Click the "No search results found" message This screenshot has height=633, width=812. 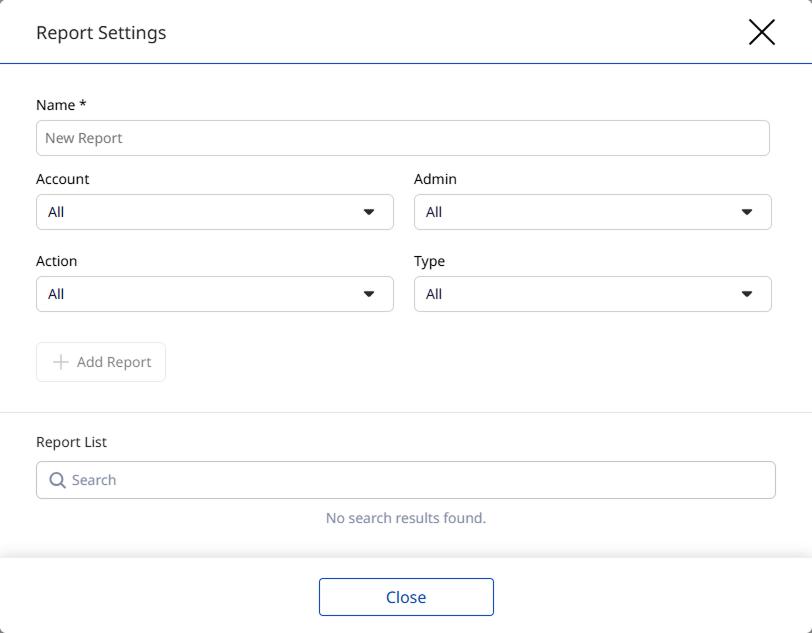pos(405,518)
